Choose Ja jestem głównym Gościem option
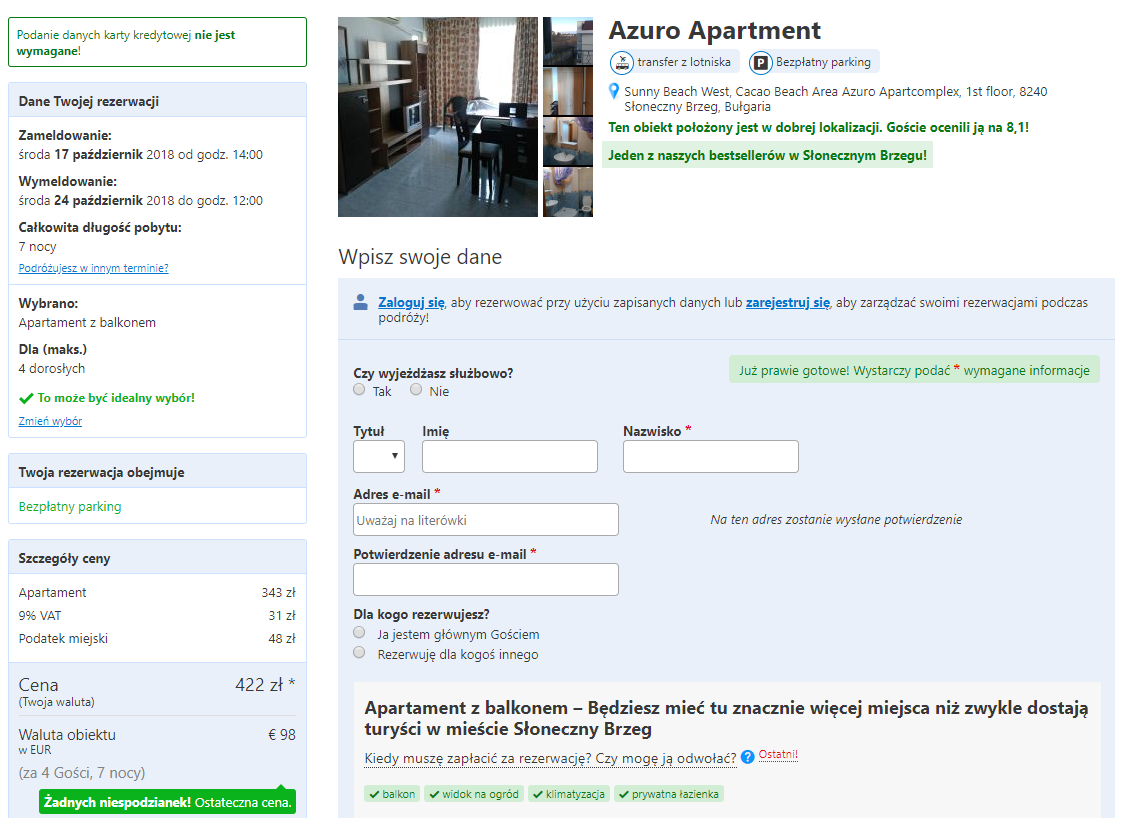The height and width of the screenshot is (818, 1124). point(359,632)
